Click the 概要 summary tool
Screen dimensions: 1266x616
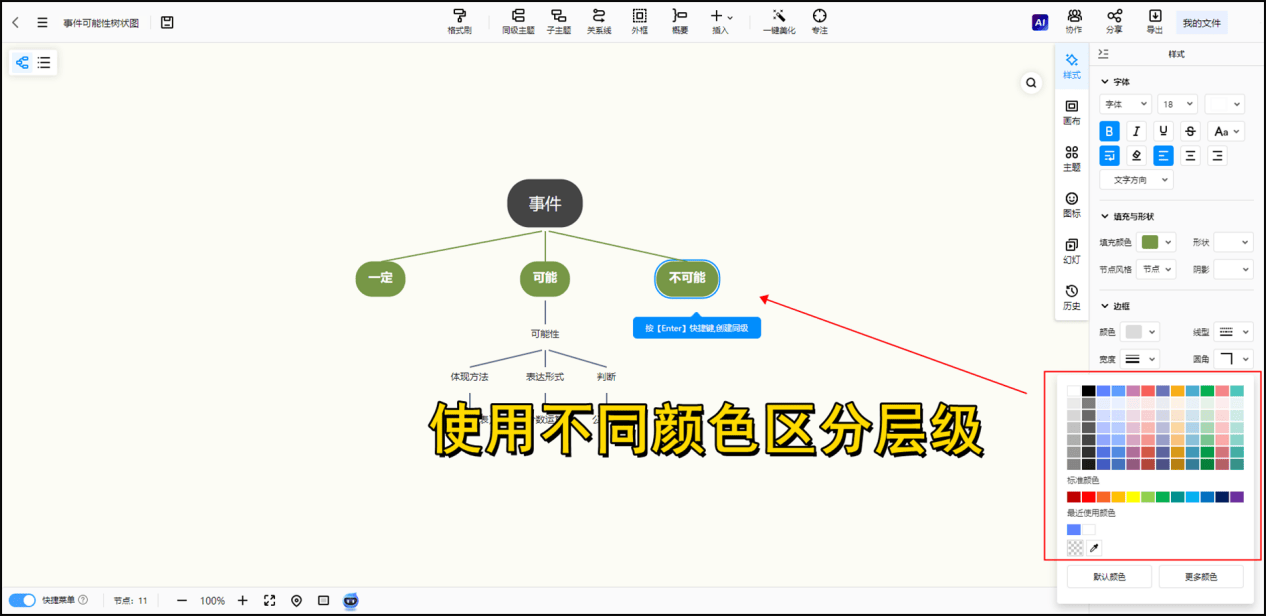click(x=679, y=21)
